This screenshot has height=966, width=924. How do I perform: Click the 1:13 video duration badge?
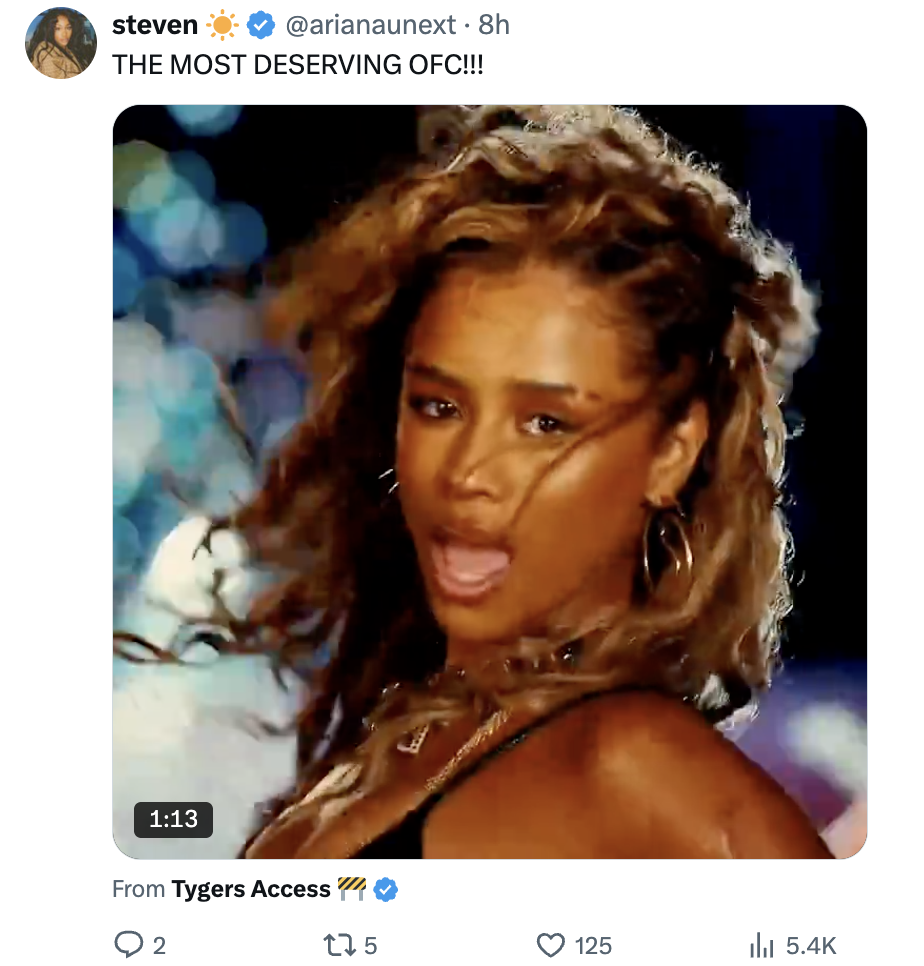[174, 819]
